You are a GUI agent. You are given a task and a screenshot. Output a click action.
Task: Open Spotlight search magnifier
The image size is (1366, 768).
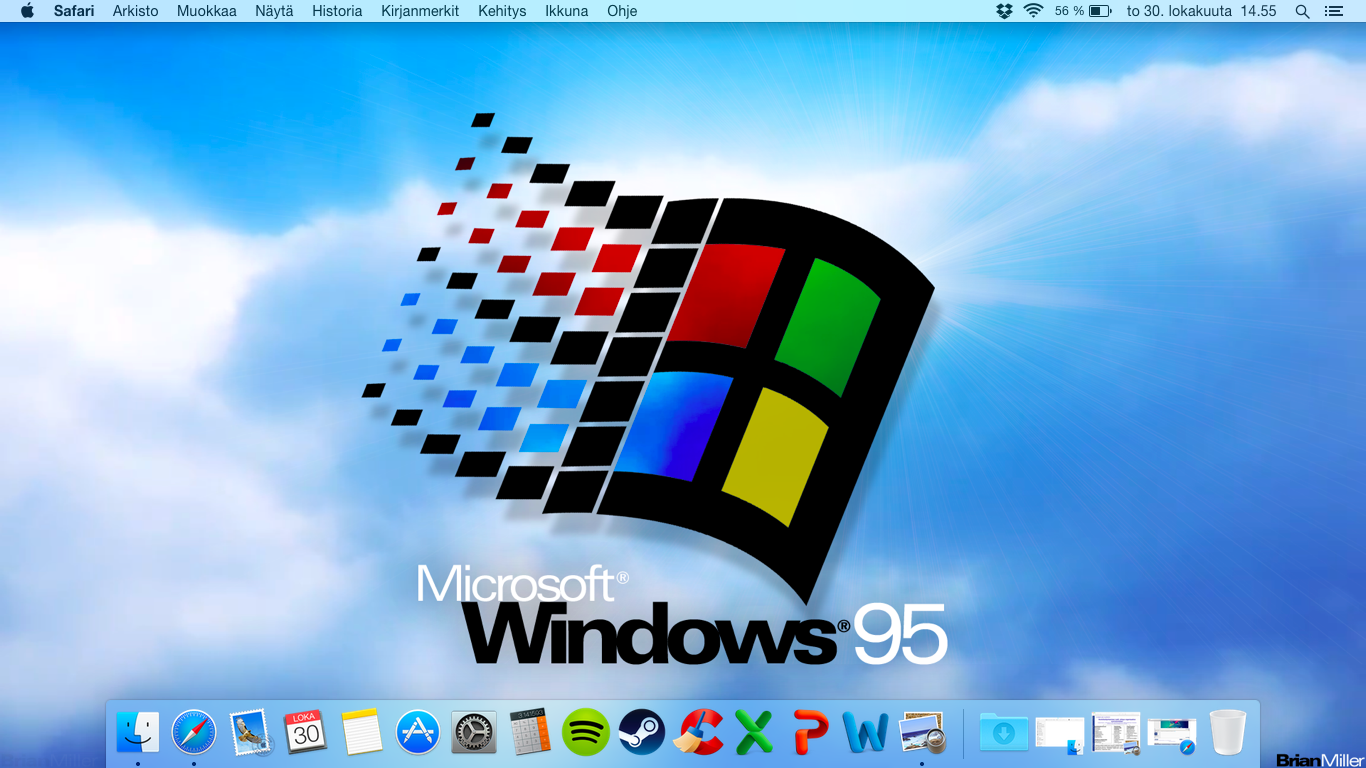click(1302, 11)
